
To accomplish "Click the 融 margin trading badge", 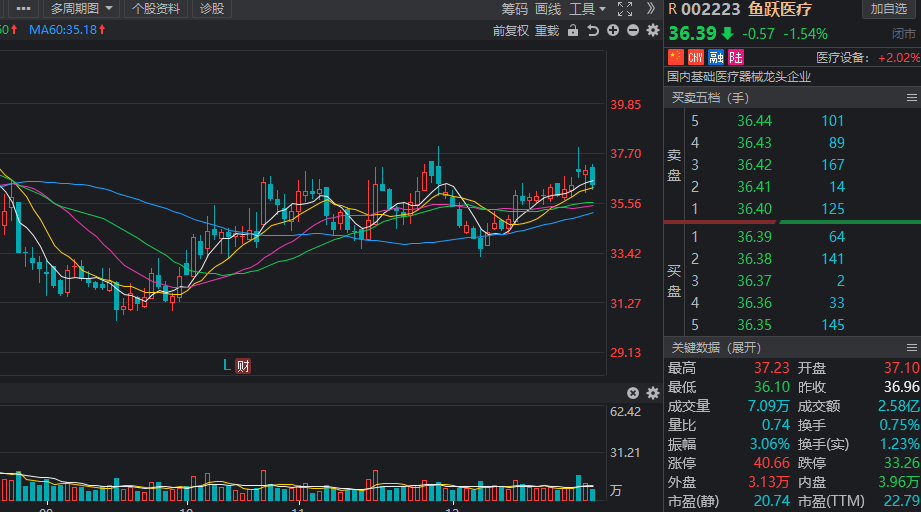I will point(716,57).
